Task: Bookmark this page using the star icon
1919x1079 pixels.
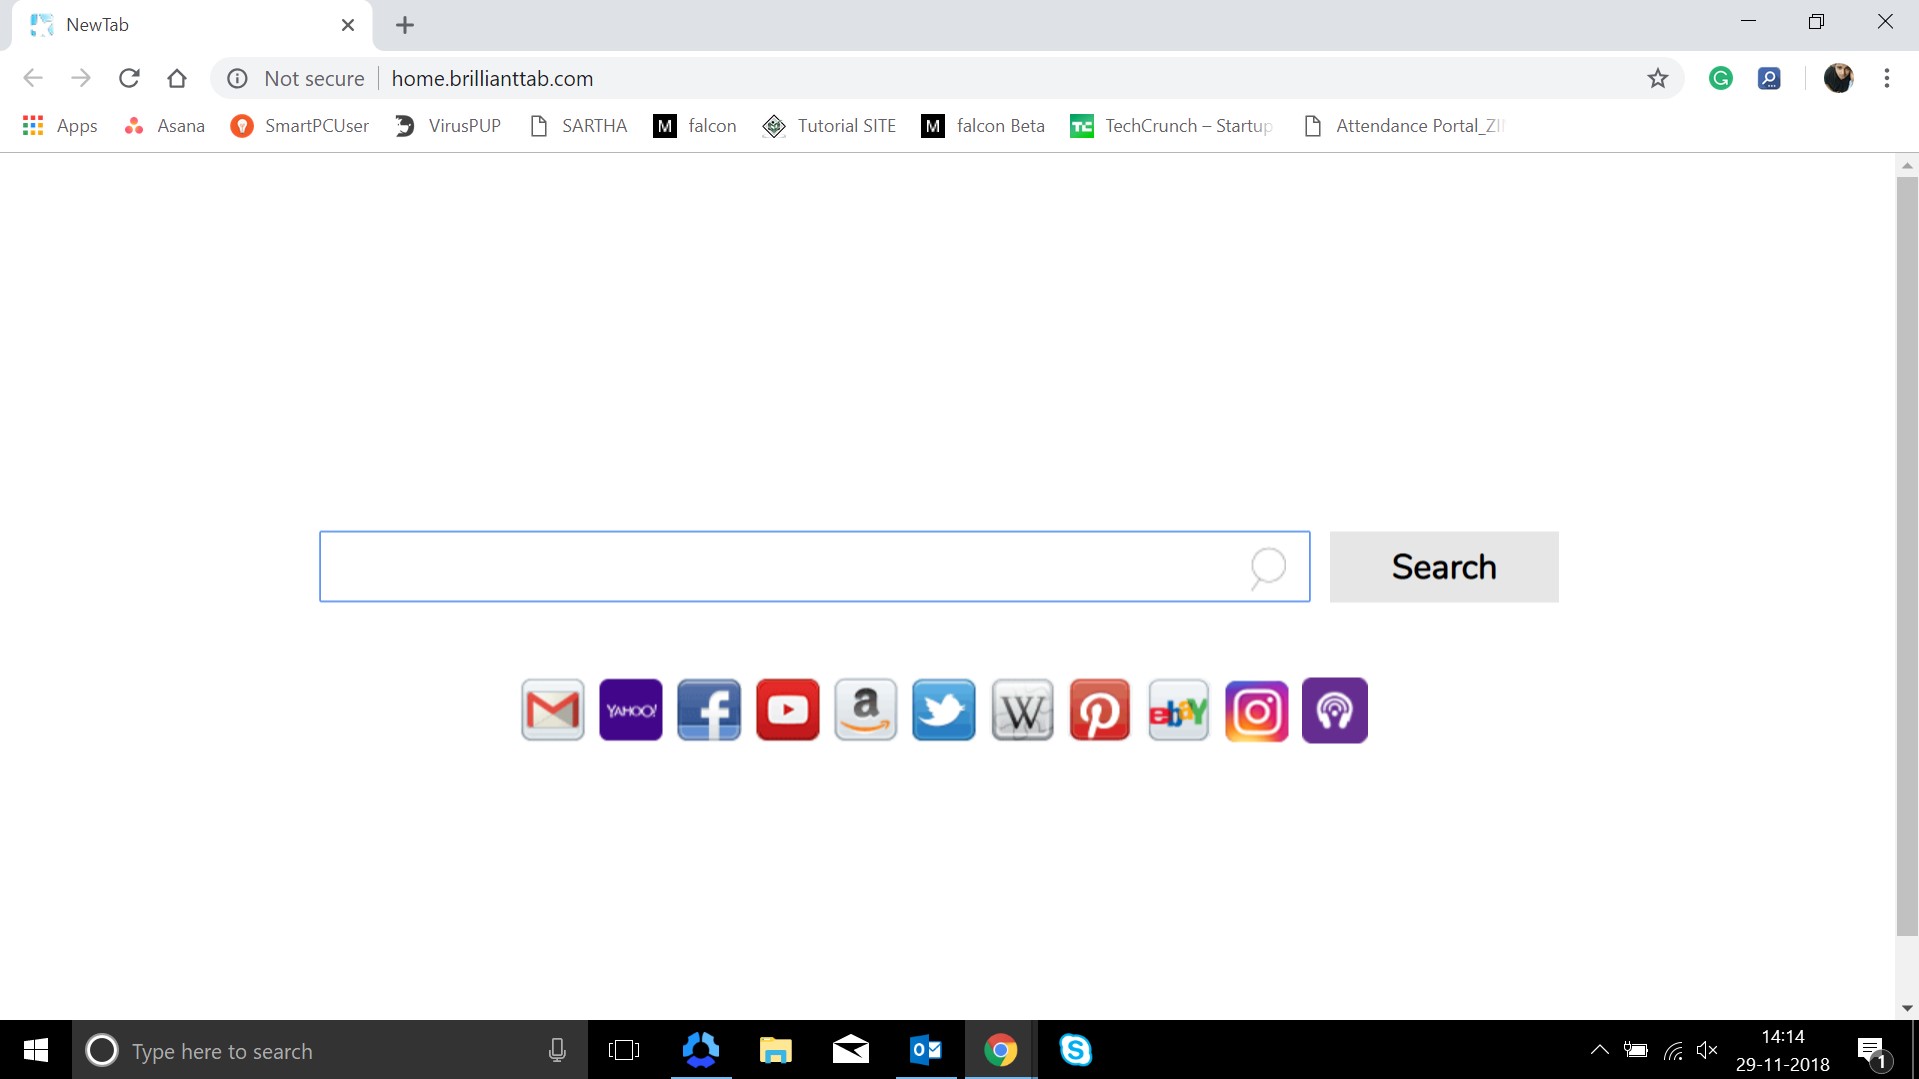Action: [x=1658, y=78]
